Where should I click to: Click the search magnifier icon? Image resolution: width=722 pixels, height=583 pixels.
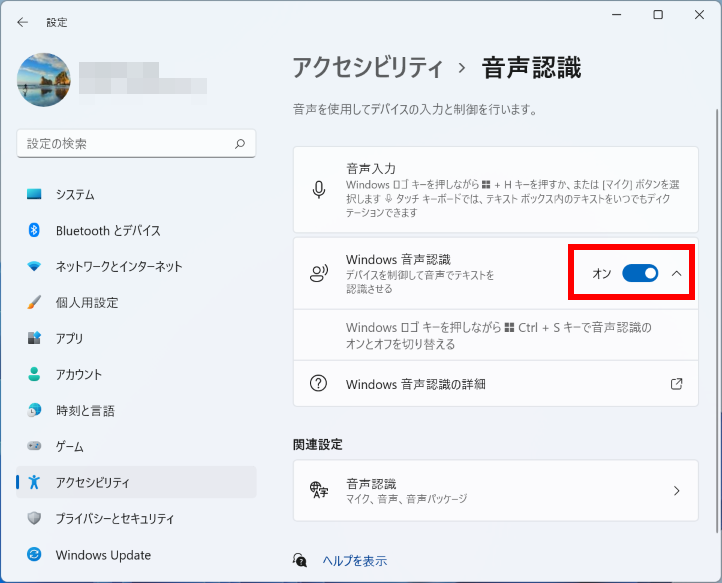pyautogui.click(x=240, y=144)
